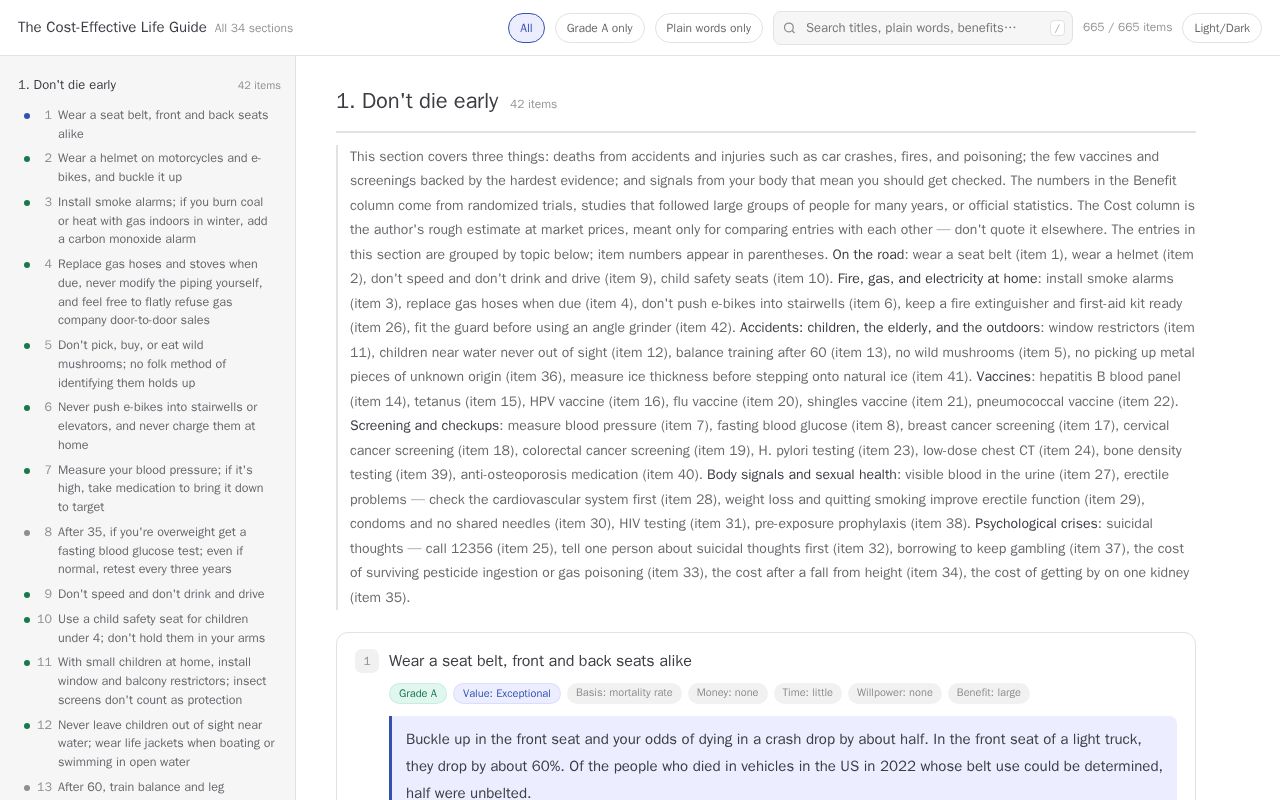Image resolution: width=1280 pixels, height=800 pixels.
Task: Enable the Grade A only filter
Action: click(600, 28)
